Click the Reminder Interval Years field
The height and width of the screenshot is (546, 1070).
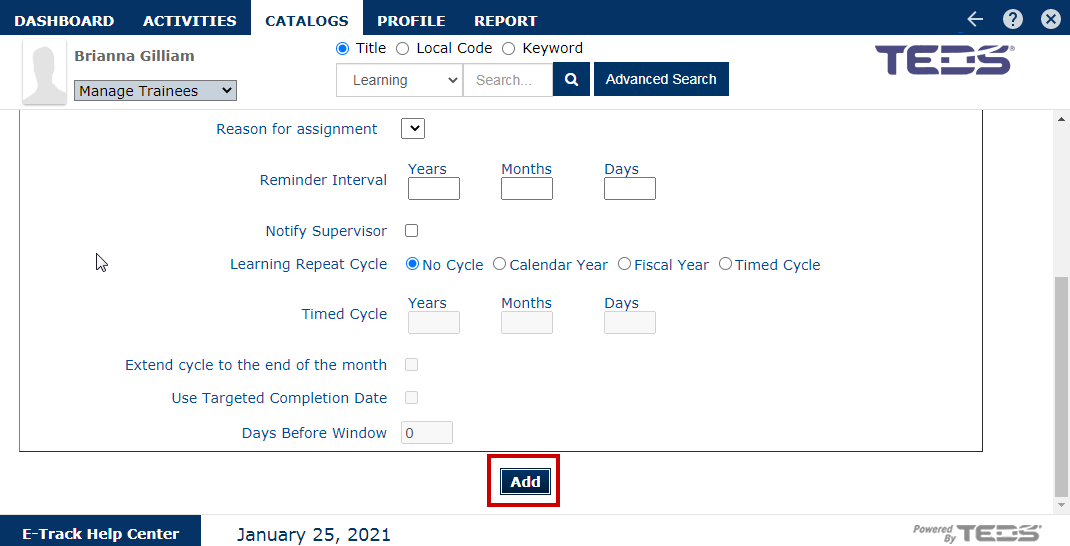(434, 189)
